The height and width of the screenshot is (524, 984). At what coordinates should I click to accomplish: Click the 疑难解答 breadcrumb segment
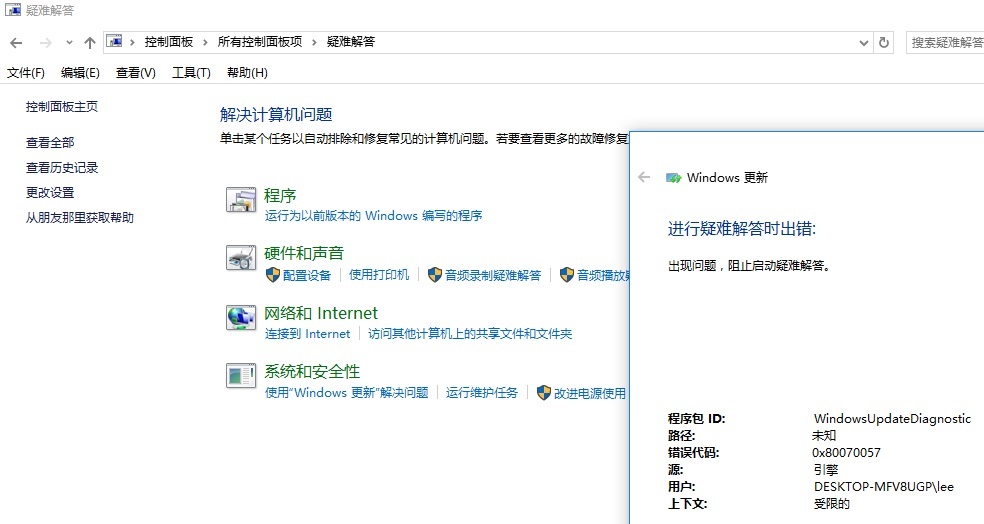(x=351, y=42)
